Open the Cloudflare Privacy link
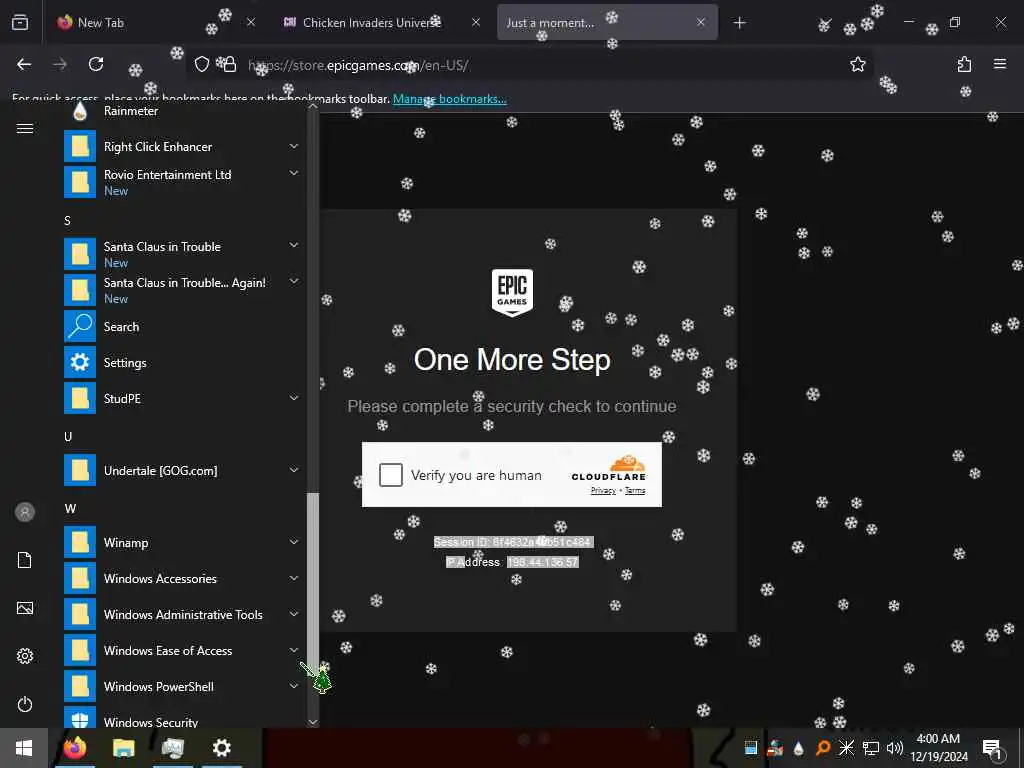Viewport: 1024px width, 768px height. [603, 490]
